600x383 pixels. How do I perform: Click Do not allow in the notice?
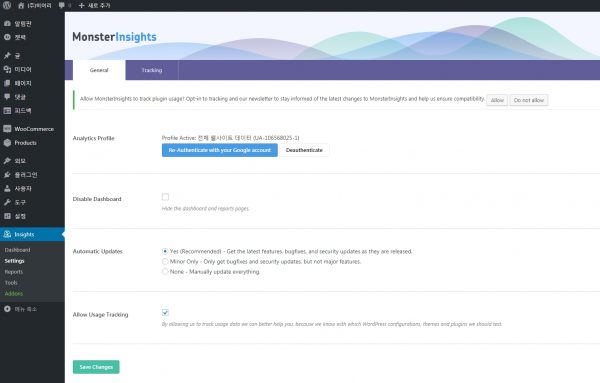pyautogui.click(x=529, y=100)
